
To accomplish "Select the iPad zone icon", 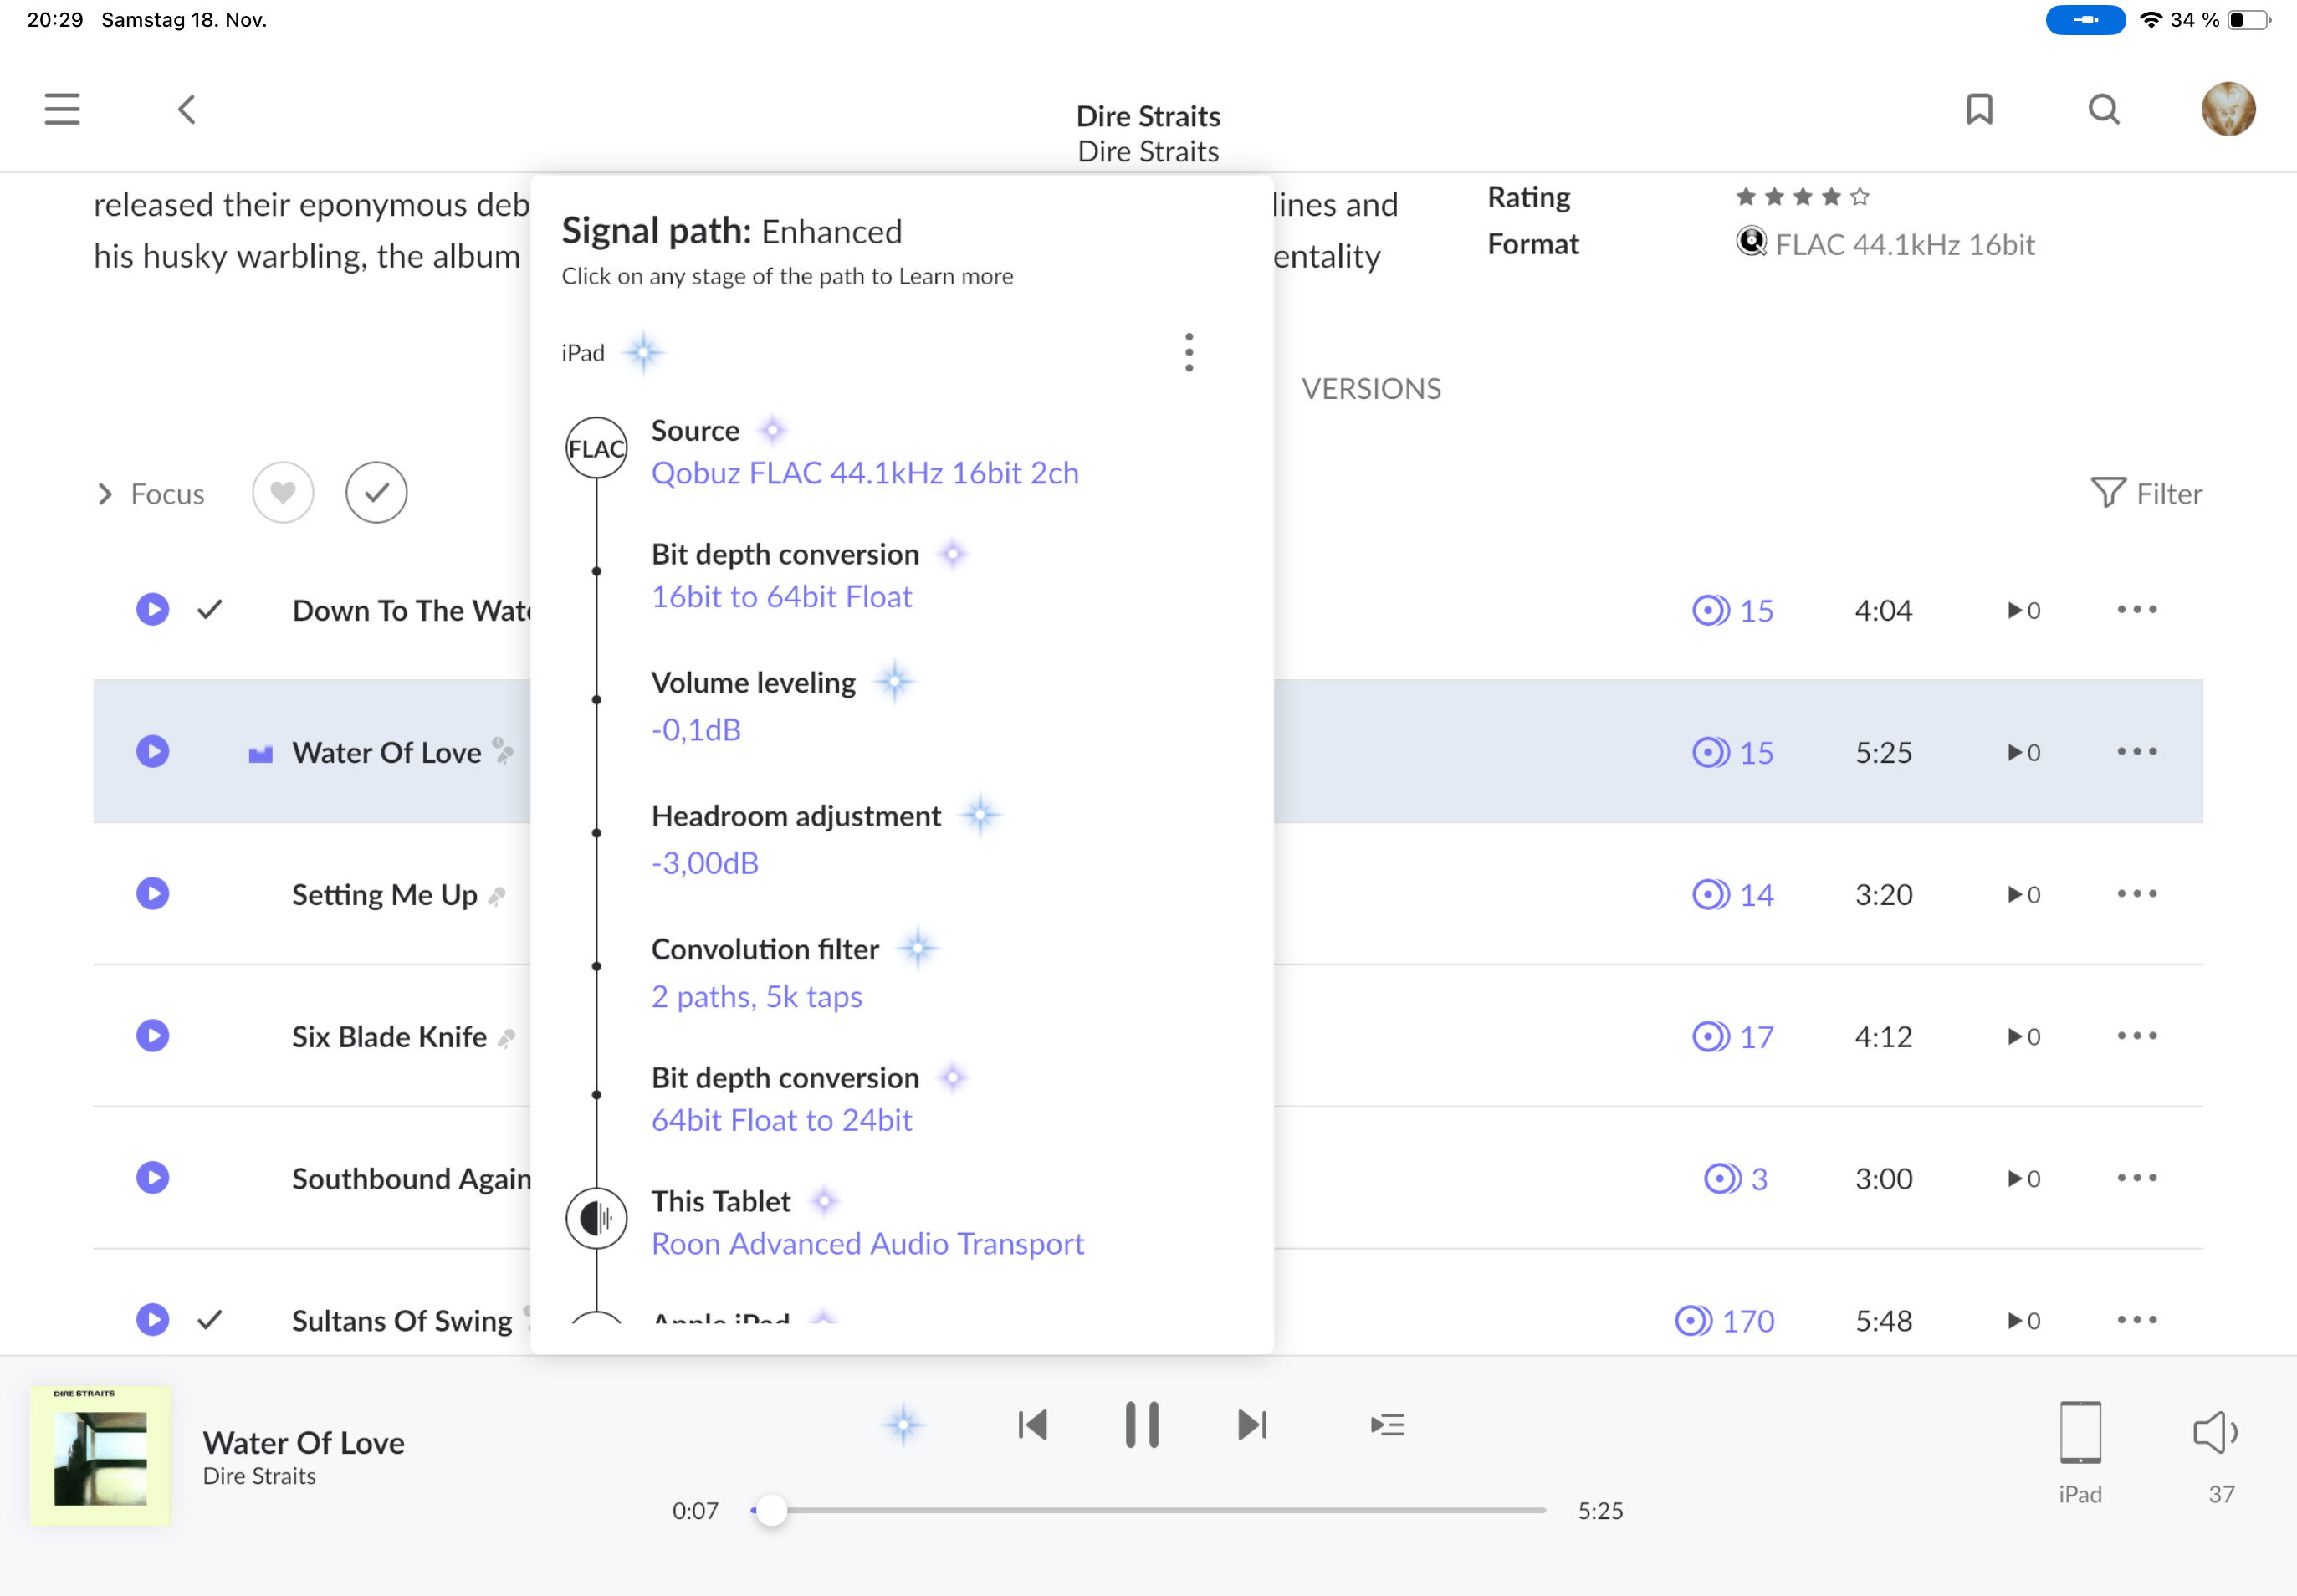I will [x=2080, y=1432].
